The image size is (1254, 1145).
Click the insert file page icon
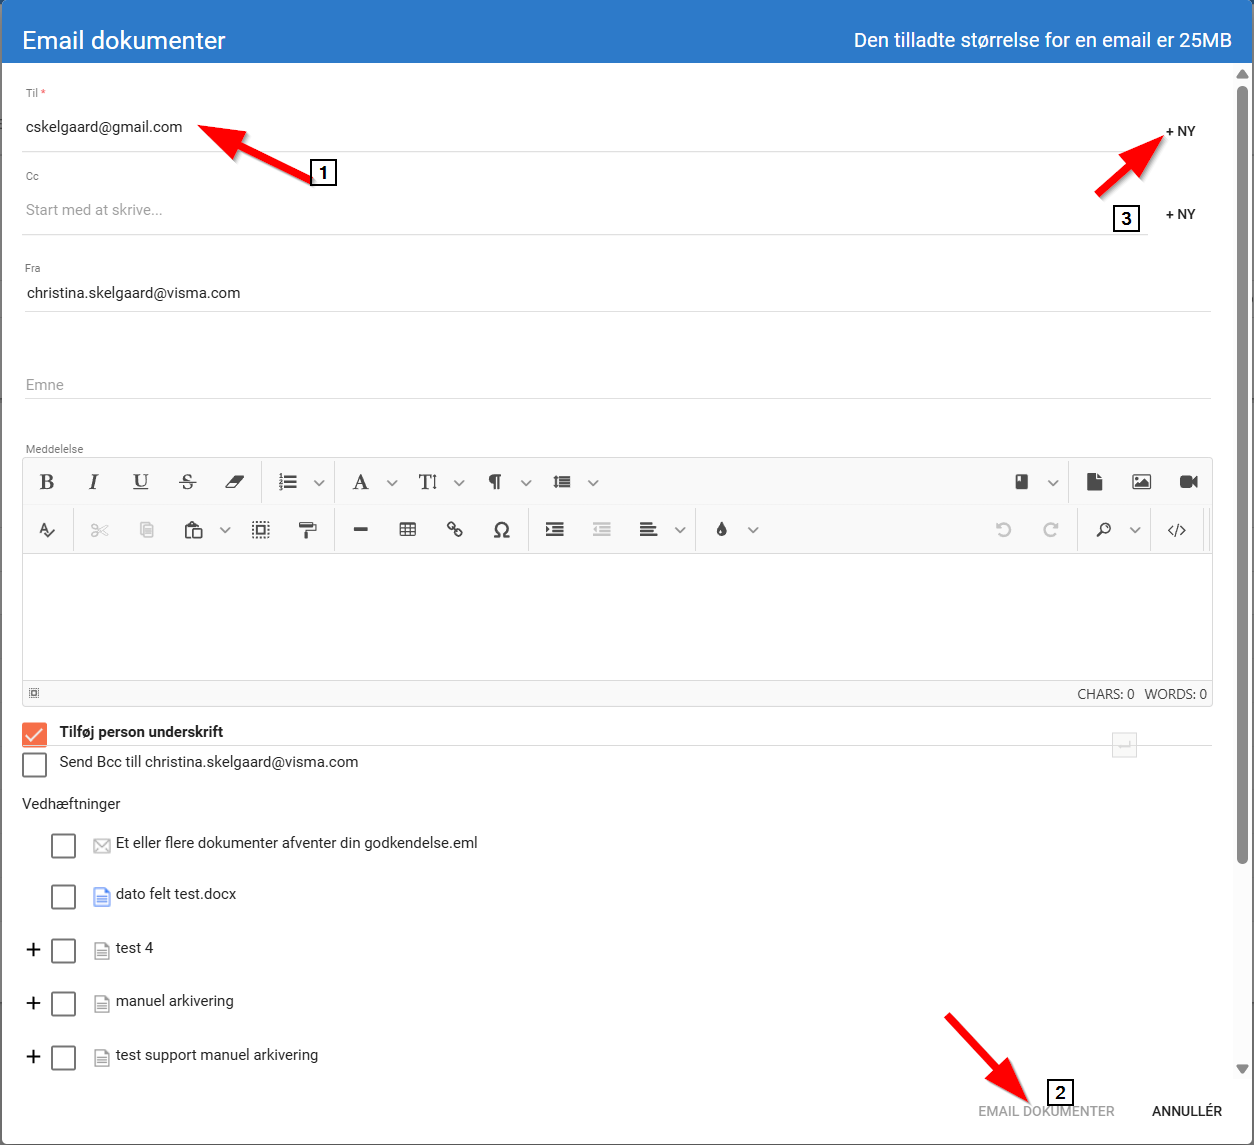[1095, 482]
